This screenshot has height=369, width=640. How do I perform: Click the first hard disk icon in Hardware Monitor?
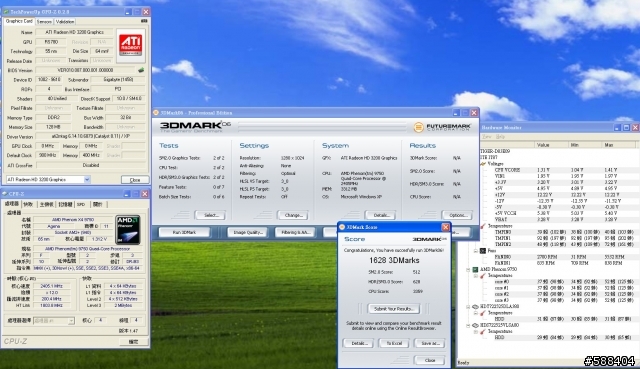pos(476,307)
